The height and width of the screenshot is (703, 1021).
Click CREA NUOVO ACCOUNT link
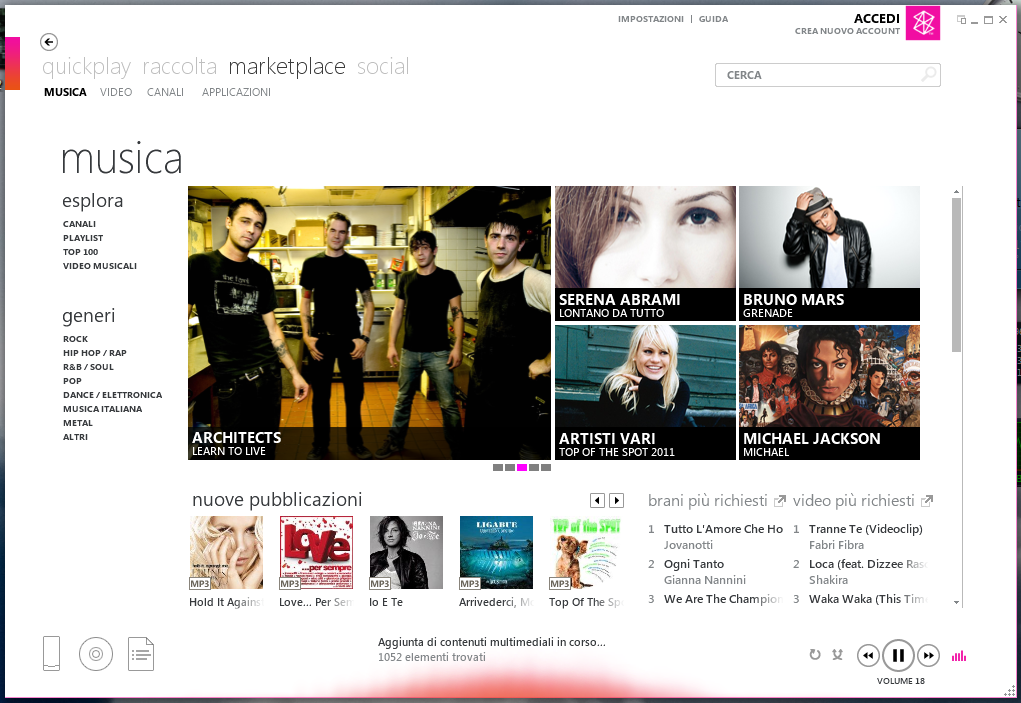[x=847, y=31]
